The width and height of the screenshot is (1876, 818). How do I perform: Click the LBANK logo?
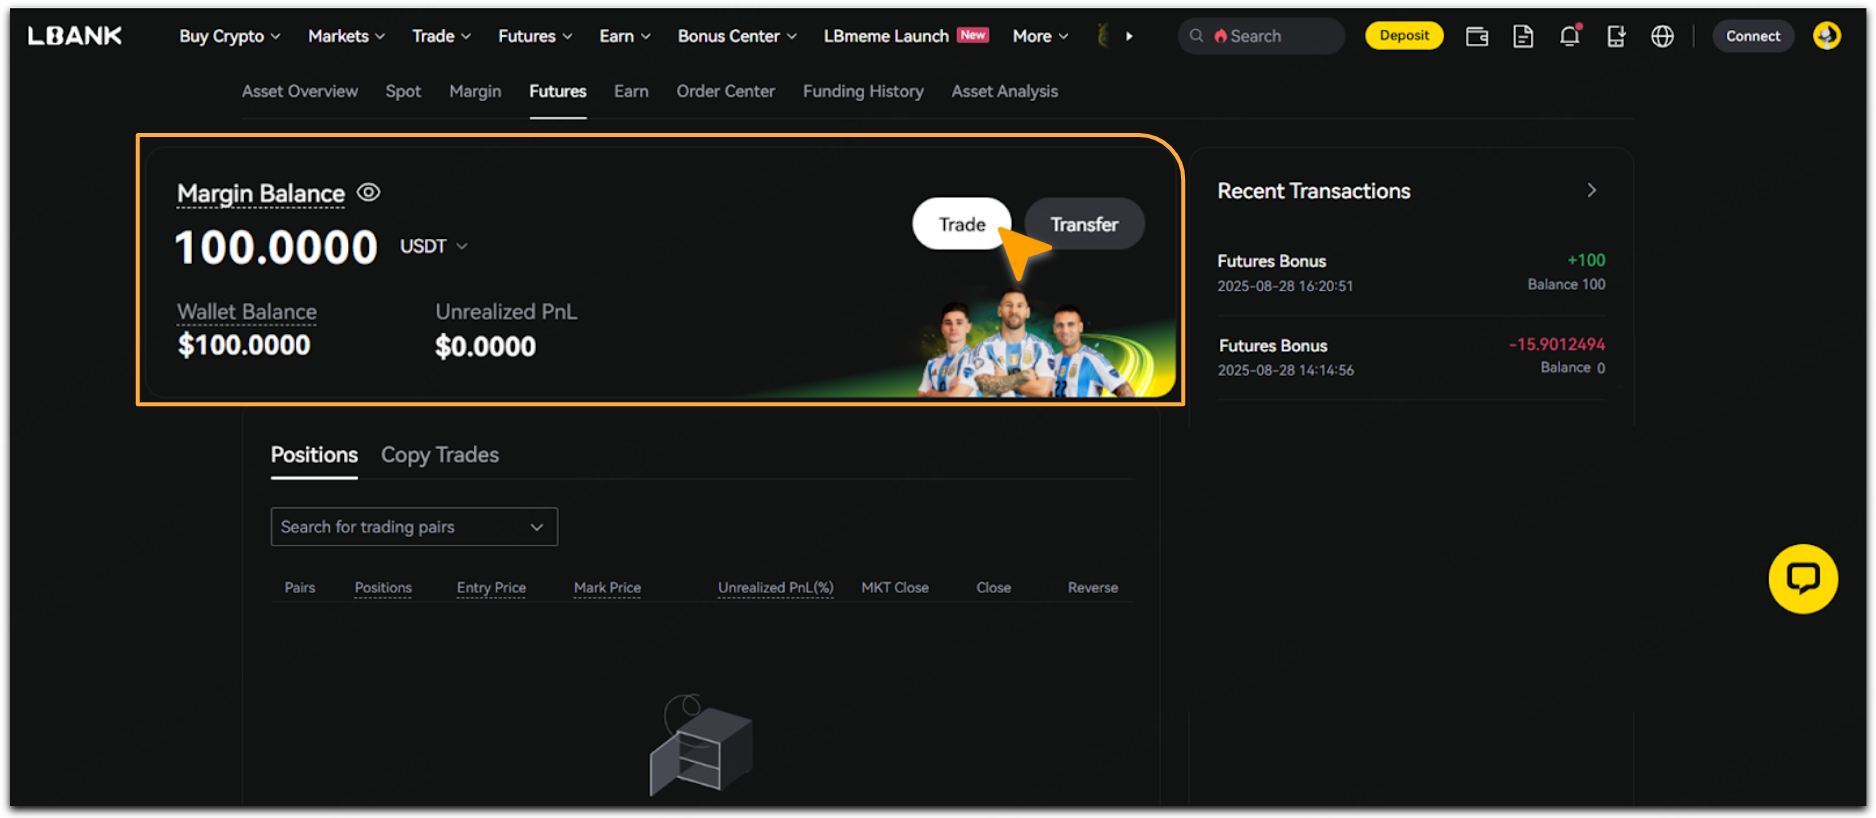click(x=75, y=36)
